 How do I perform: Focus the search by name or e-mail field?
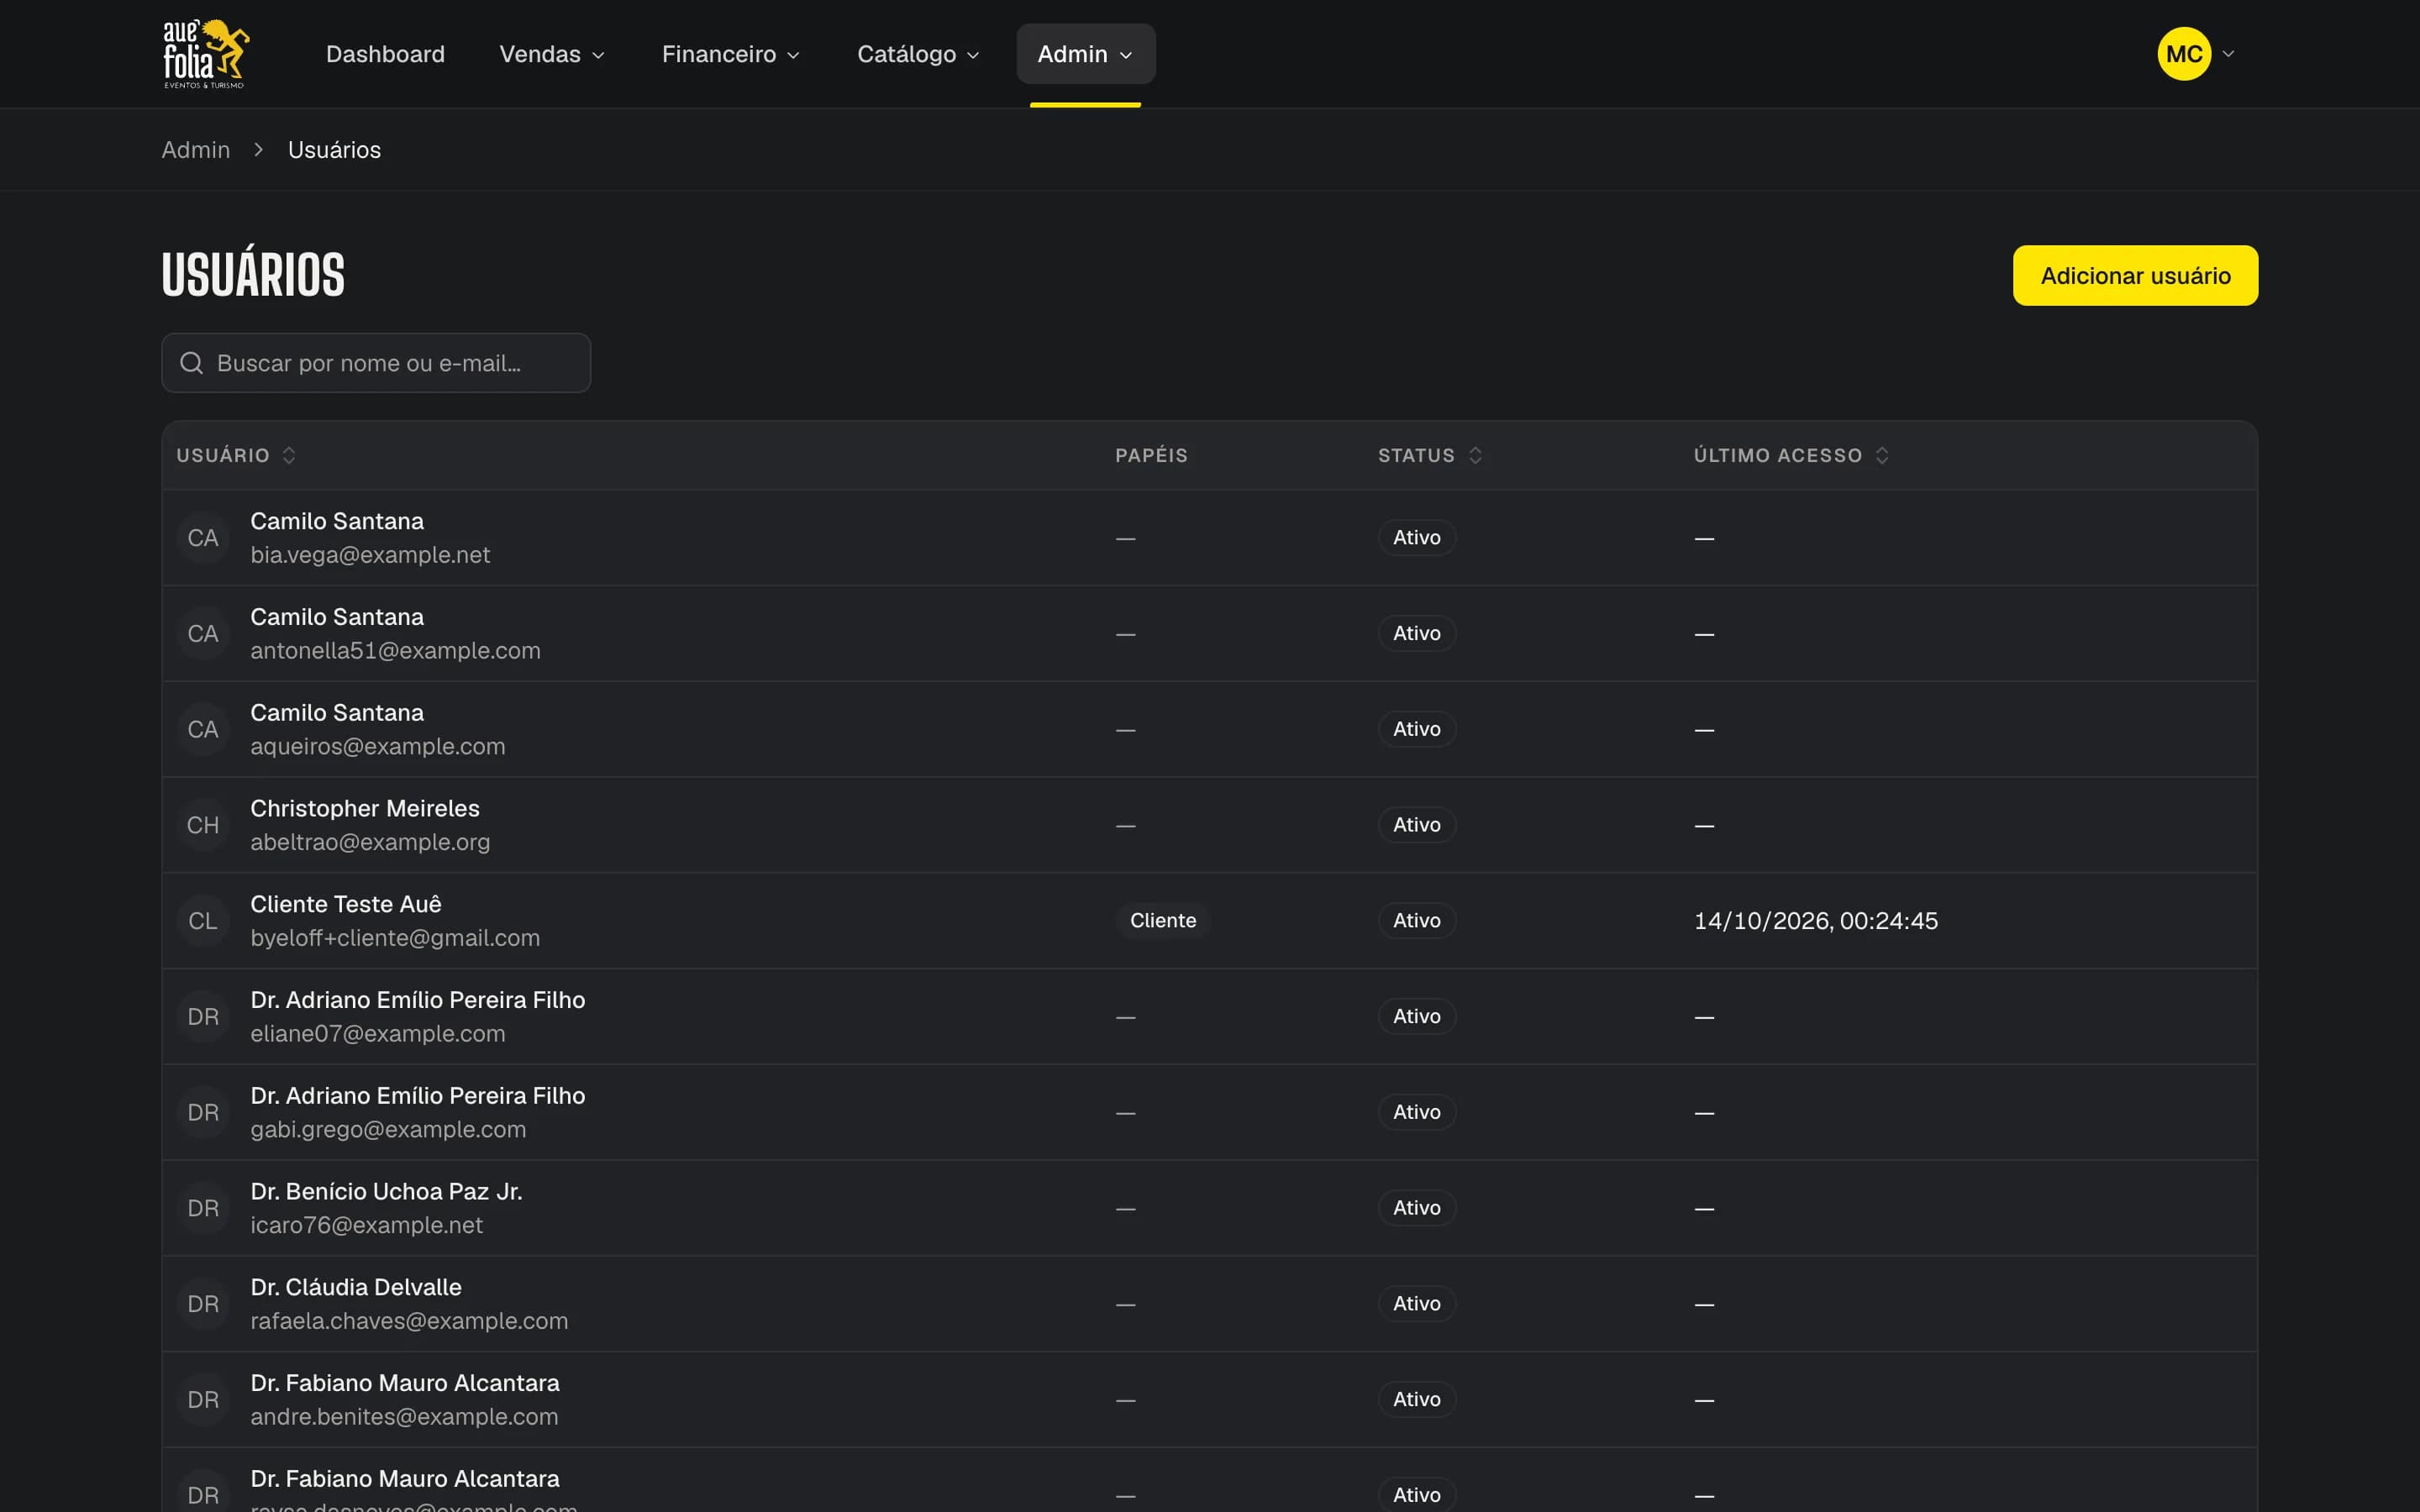(x=376, y=363)
